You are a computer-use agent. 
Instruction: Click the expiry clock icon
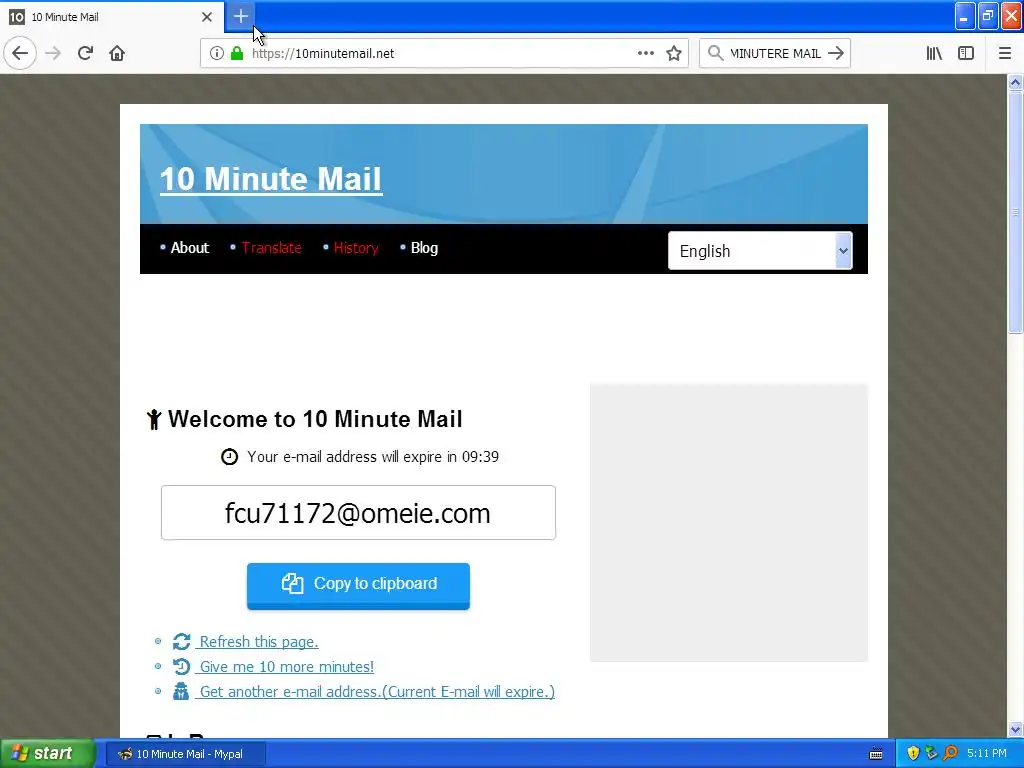(229, 456)
